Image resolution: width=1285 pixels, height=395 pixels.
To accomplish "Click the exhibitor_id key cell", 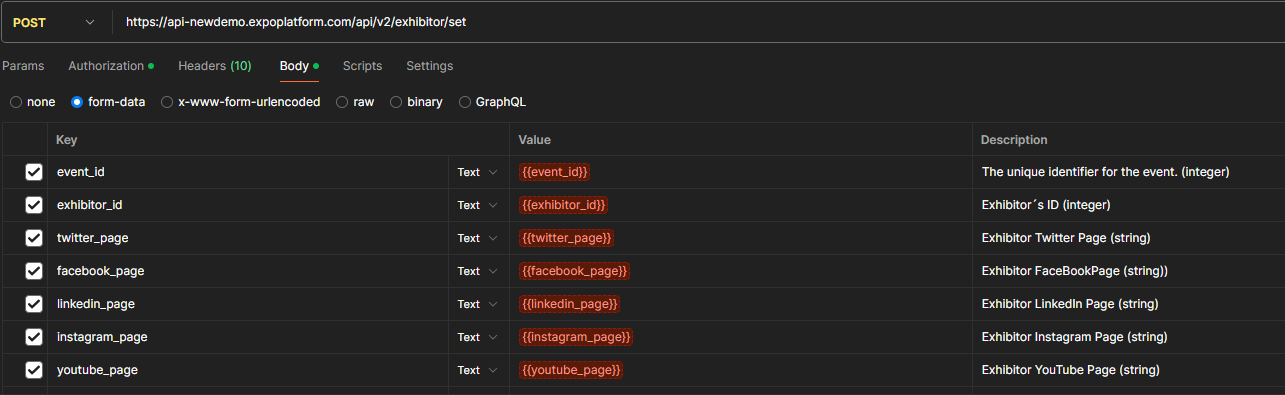I will (x=248, y=205).
